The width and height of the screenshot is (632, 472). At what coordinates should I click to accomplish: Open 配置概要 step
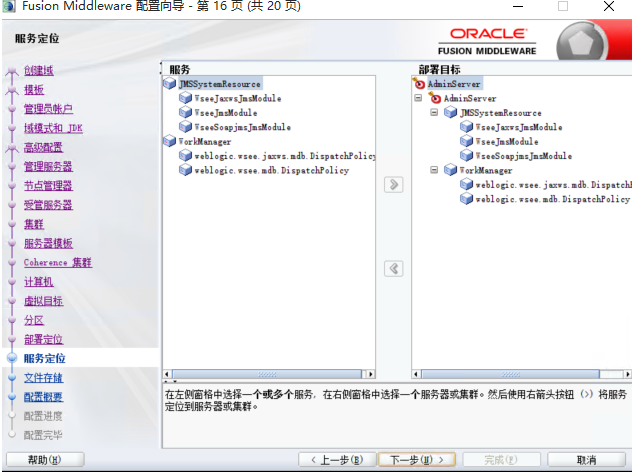pyautogui.click(x=44, y=397)
